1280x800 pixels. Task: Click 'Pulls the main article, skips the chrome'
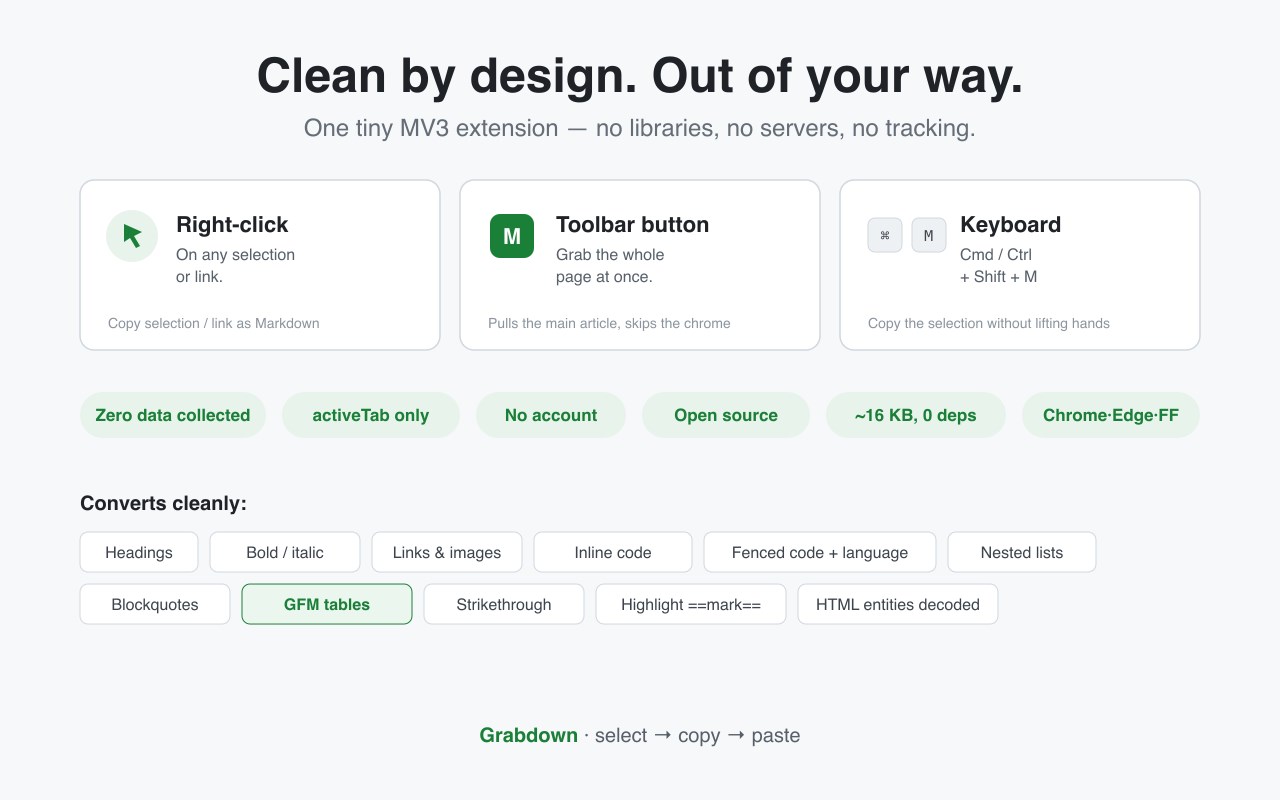click(x=609, y=323)
